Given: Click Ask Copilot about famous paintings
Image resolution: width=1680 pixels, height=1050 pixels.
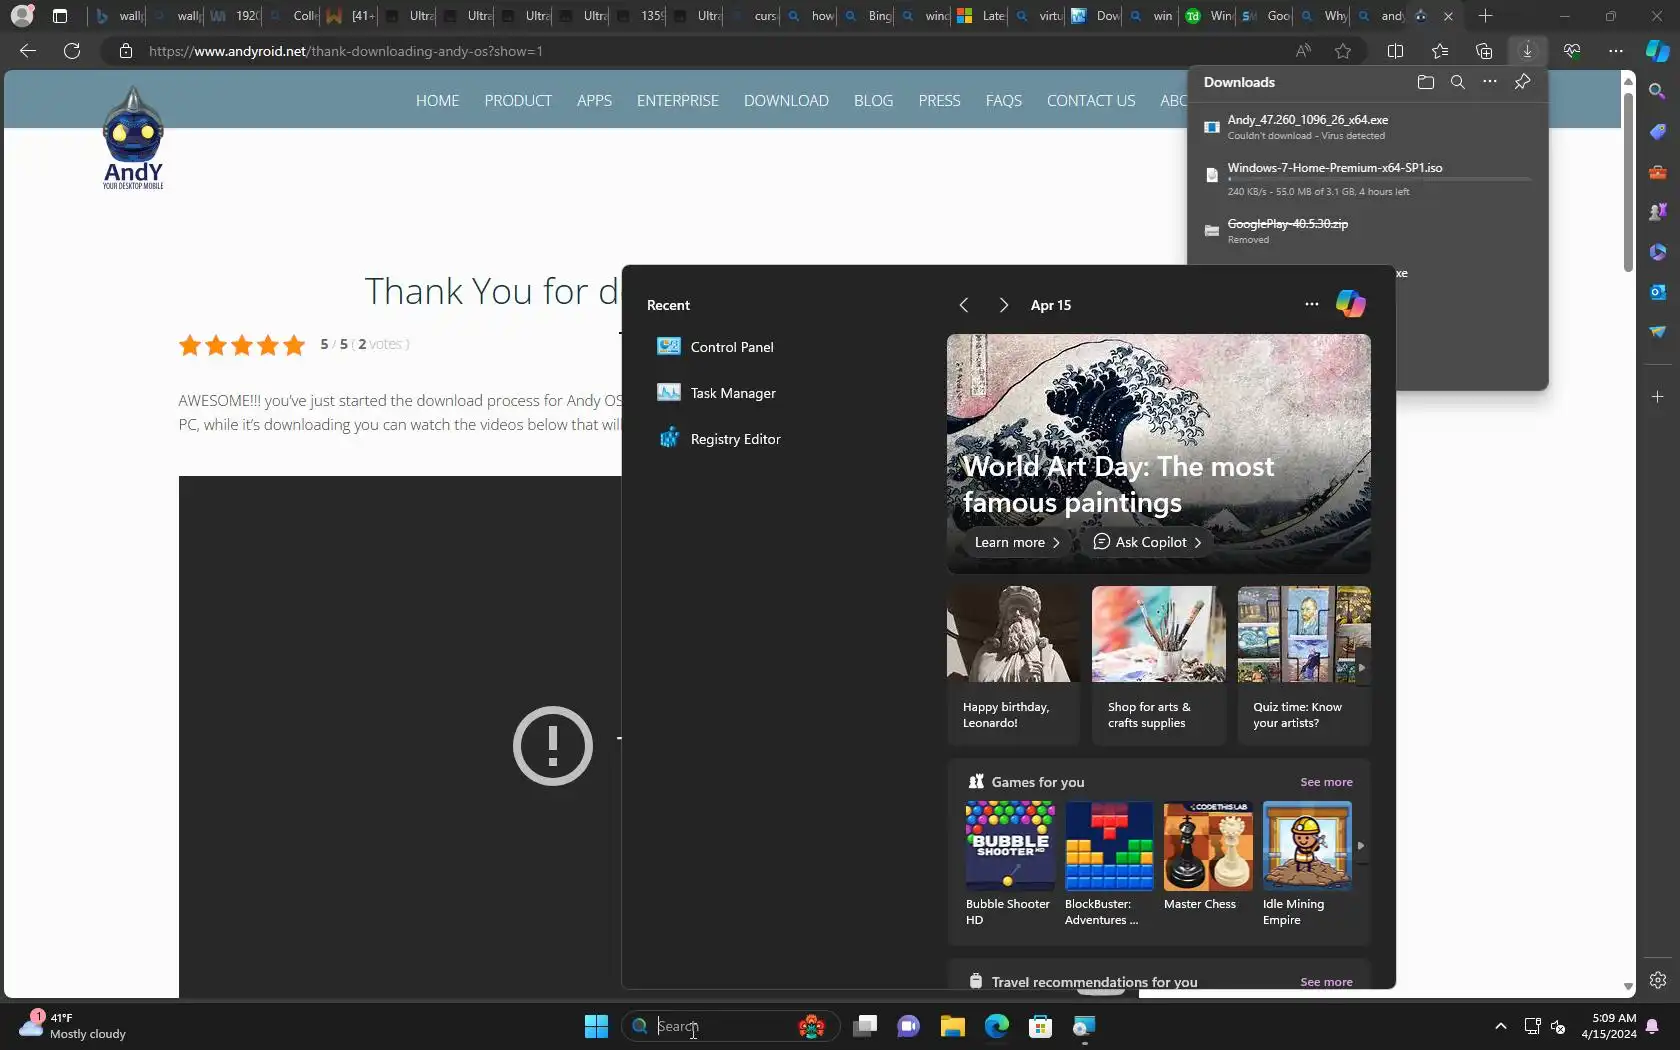Looking at the screenshot, I should click(1147, 542).
